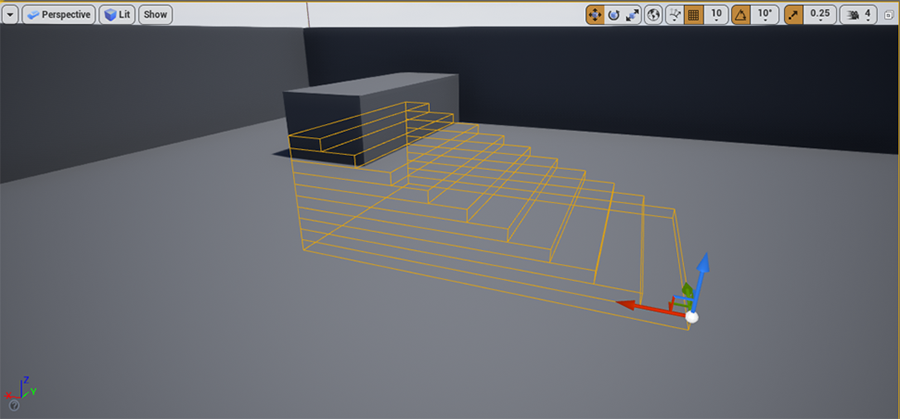Select the rotate tool

click(614, 15)
